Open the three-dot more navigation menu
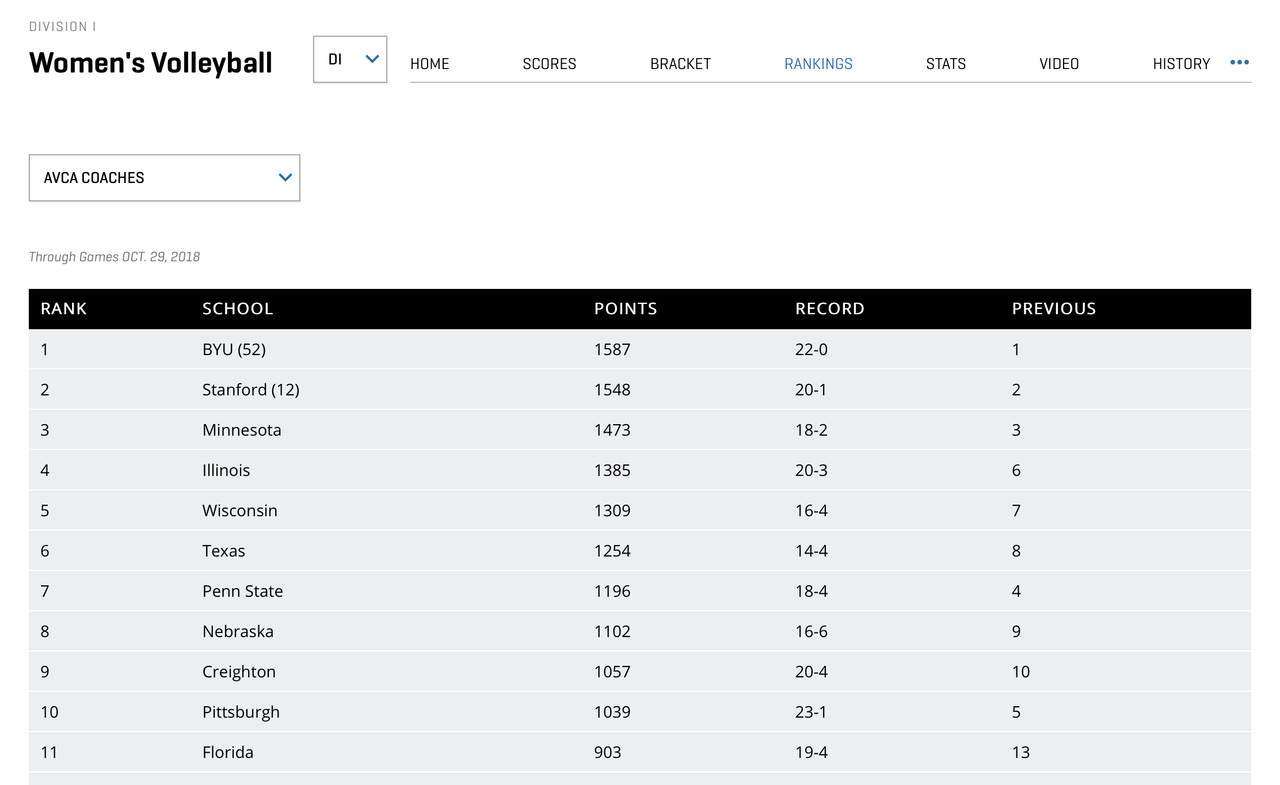1280x785 pixels. (x=1240, y=63)
